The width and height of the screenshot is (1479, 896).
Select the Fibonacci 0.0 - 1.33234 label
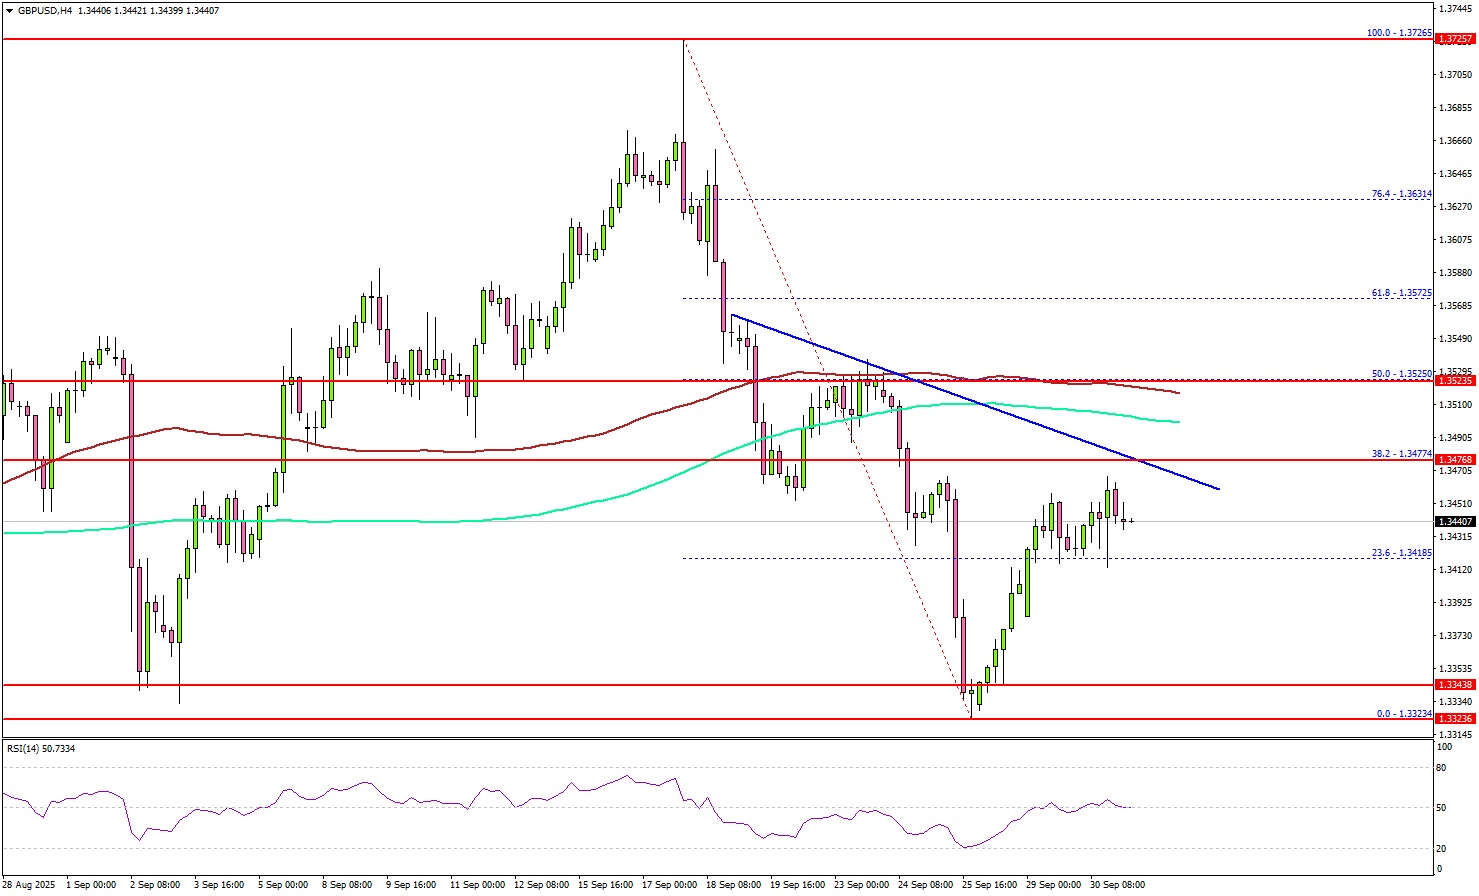coord(1403,713)
